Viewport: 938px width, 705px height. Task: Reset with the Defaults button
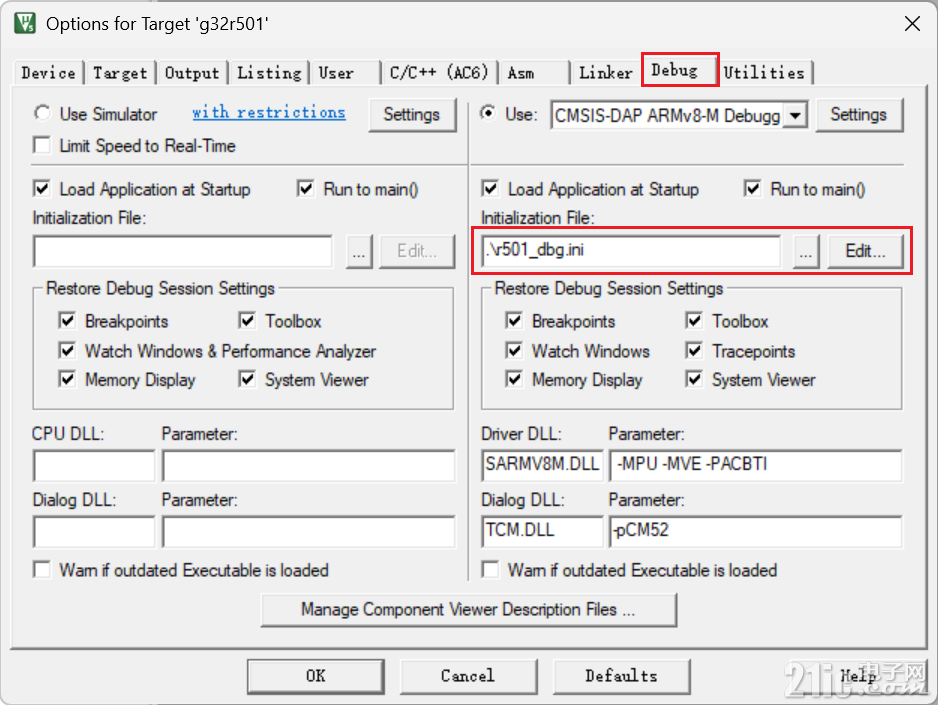621,676
